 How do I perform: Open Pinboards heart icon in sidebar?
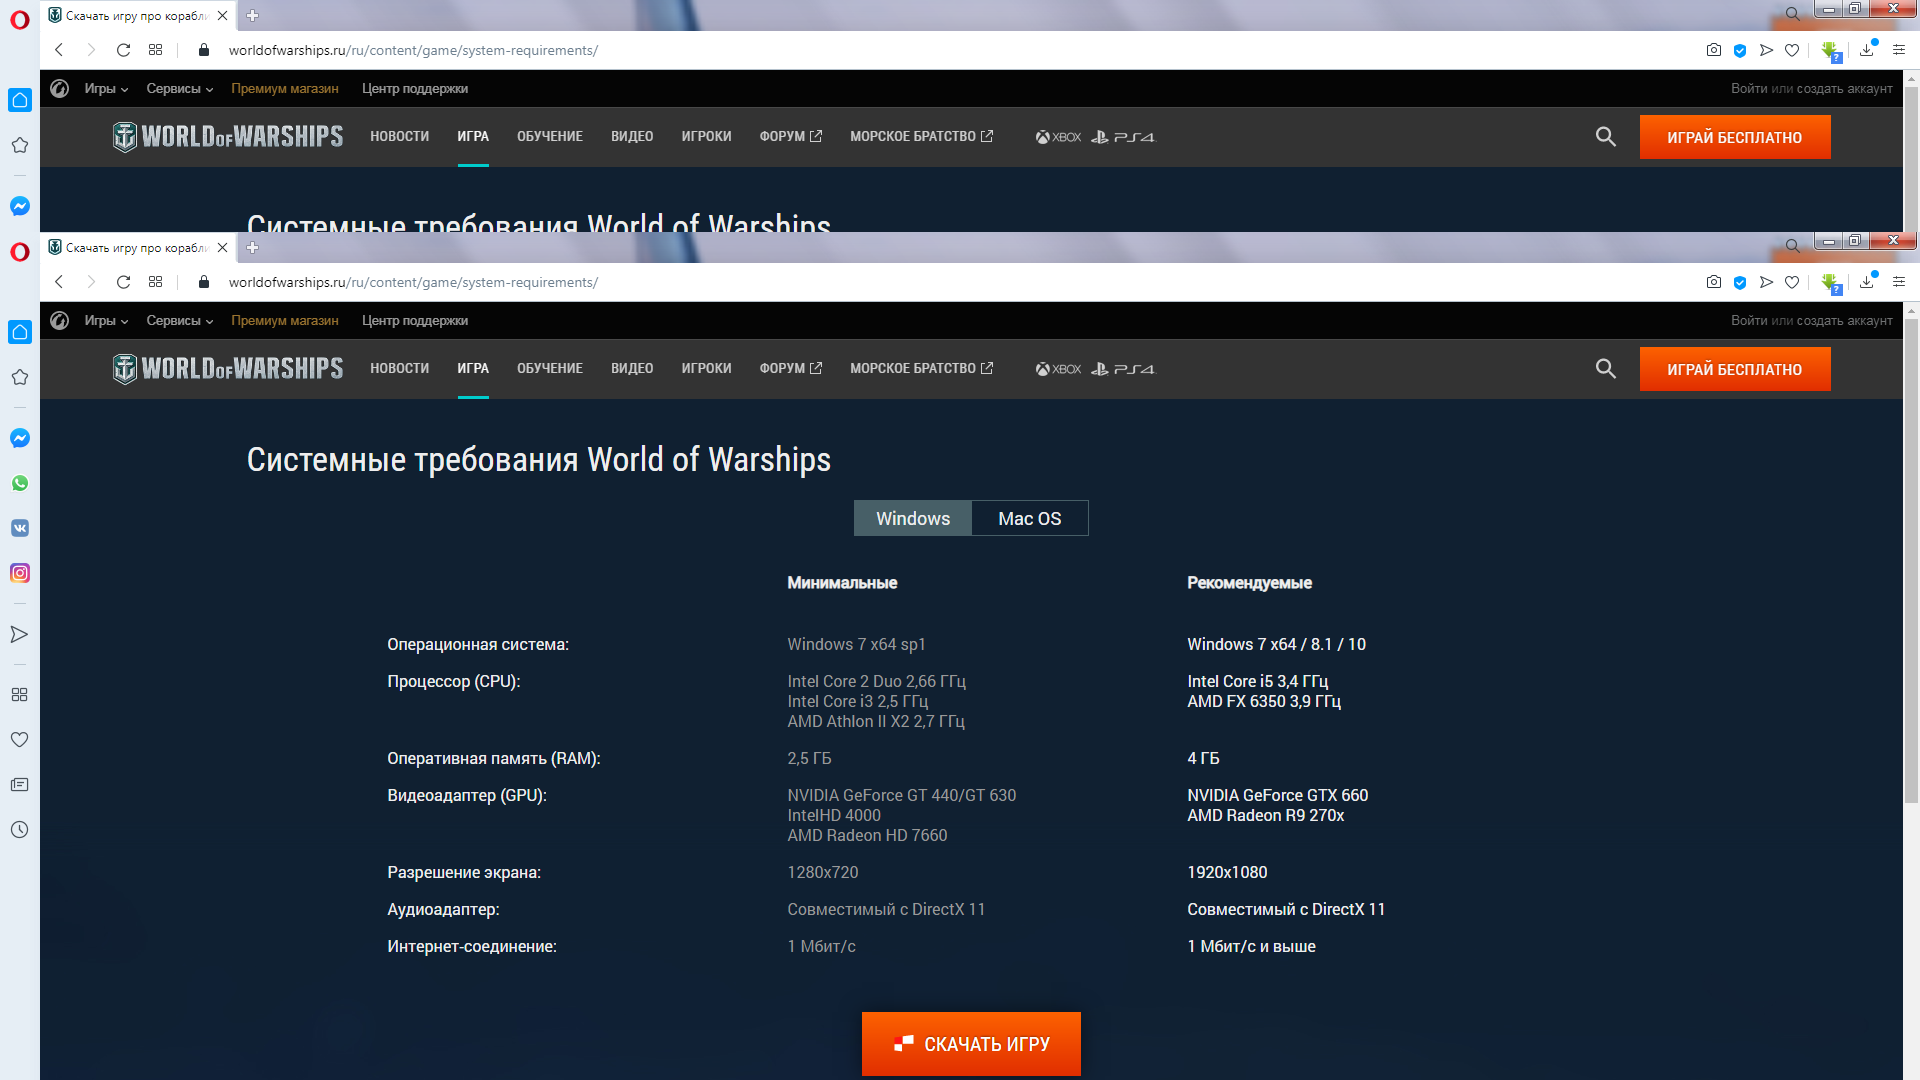19,739
